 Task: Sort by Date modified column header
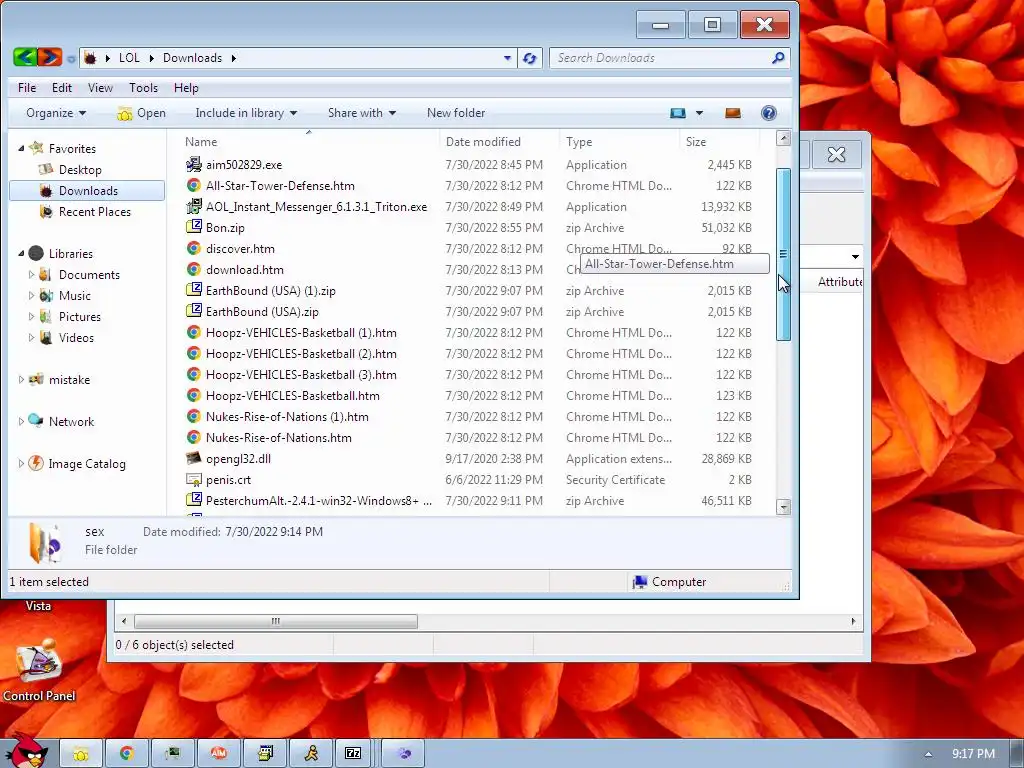coord(499,142)
